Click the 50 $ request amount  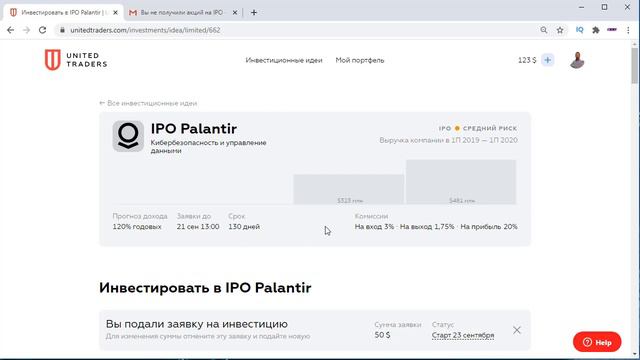click(382, 335)
